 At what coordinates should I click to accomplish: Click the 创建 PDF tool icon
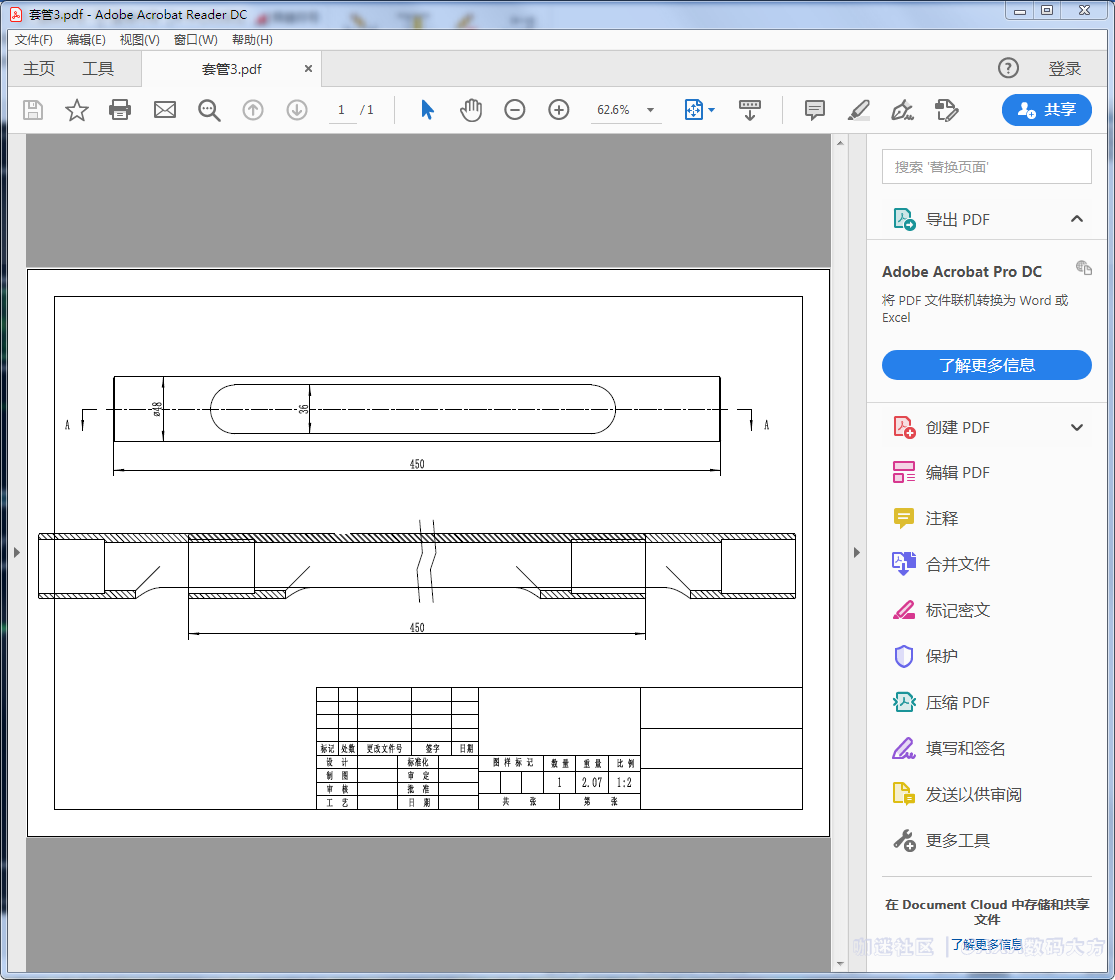point(904,427)
